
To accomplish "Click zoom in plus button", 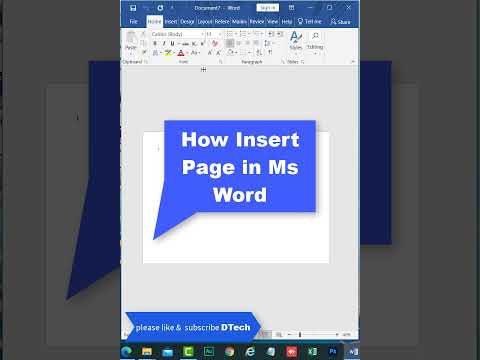I will tap(337, 334).
